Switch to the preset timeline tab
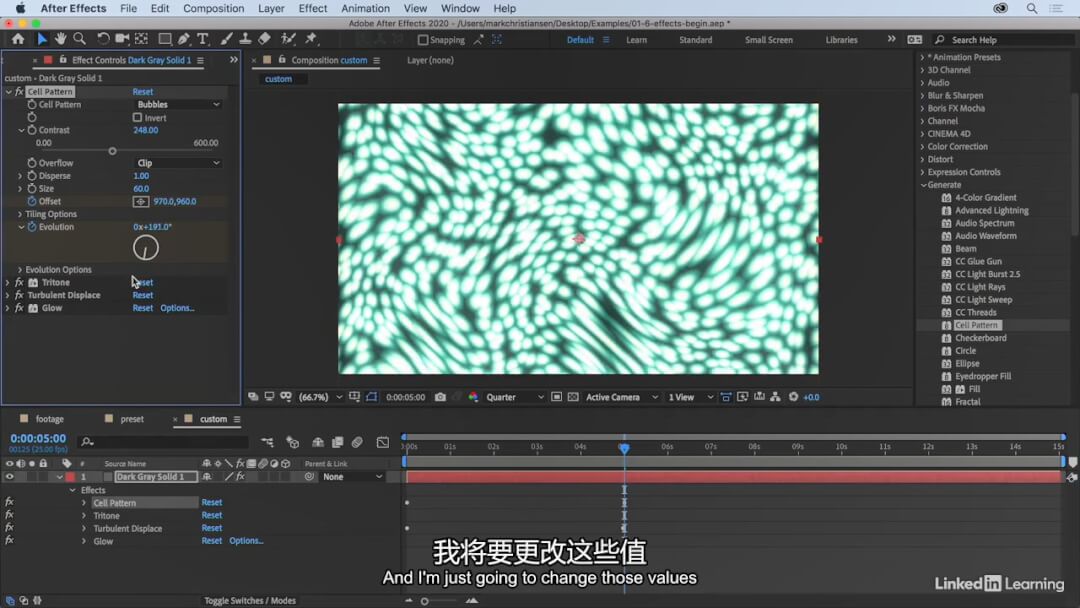Image resolution: width=1080 pixels, height=608 pixels. click(132, 419)
